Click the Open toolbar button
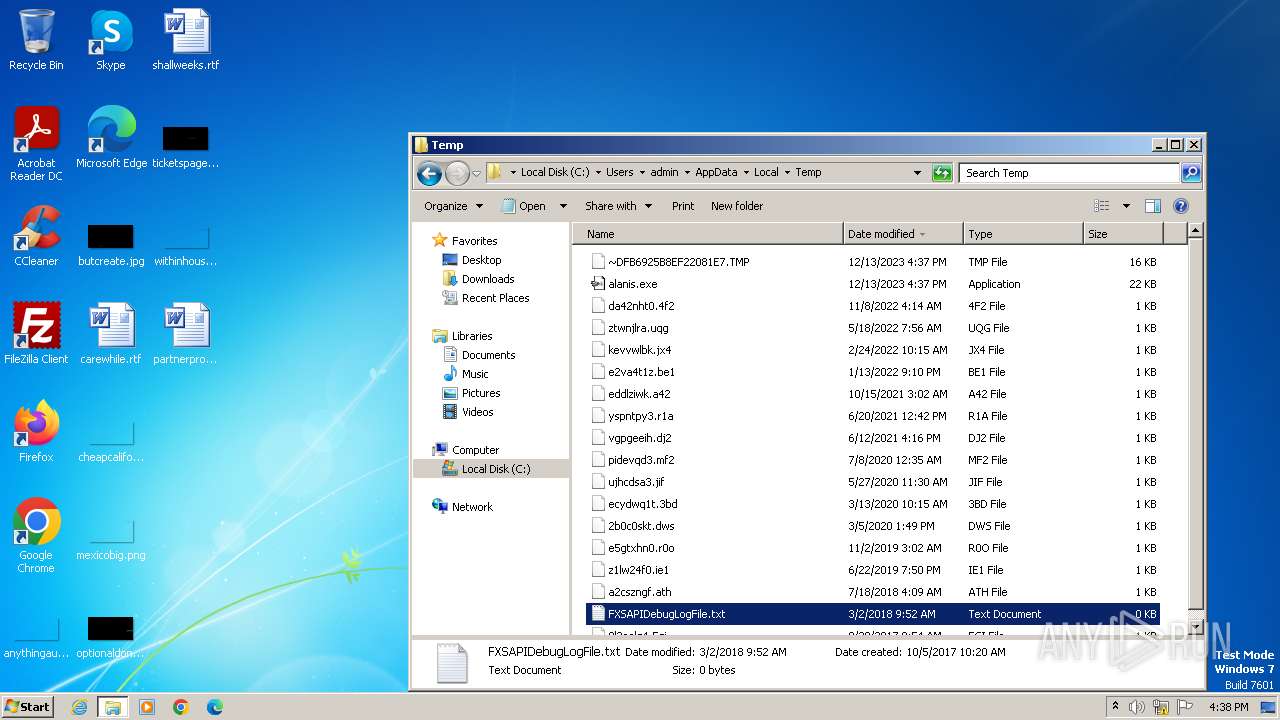Image resolution: width=1280 pixels, height=720 pixels. click(524, 206)
